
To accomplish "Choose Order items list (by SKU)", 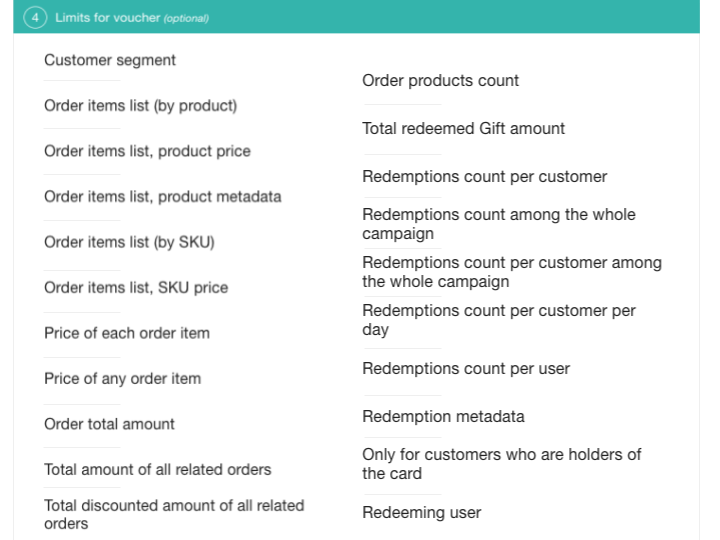I will [129, 242].
